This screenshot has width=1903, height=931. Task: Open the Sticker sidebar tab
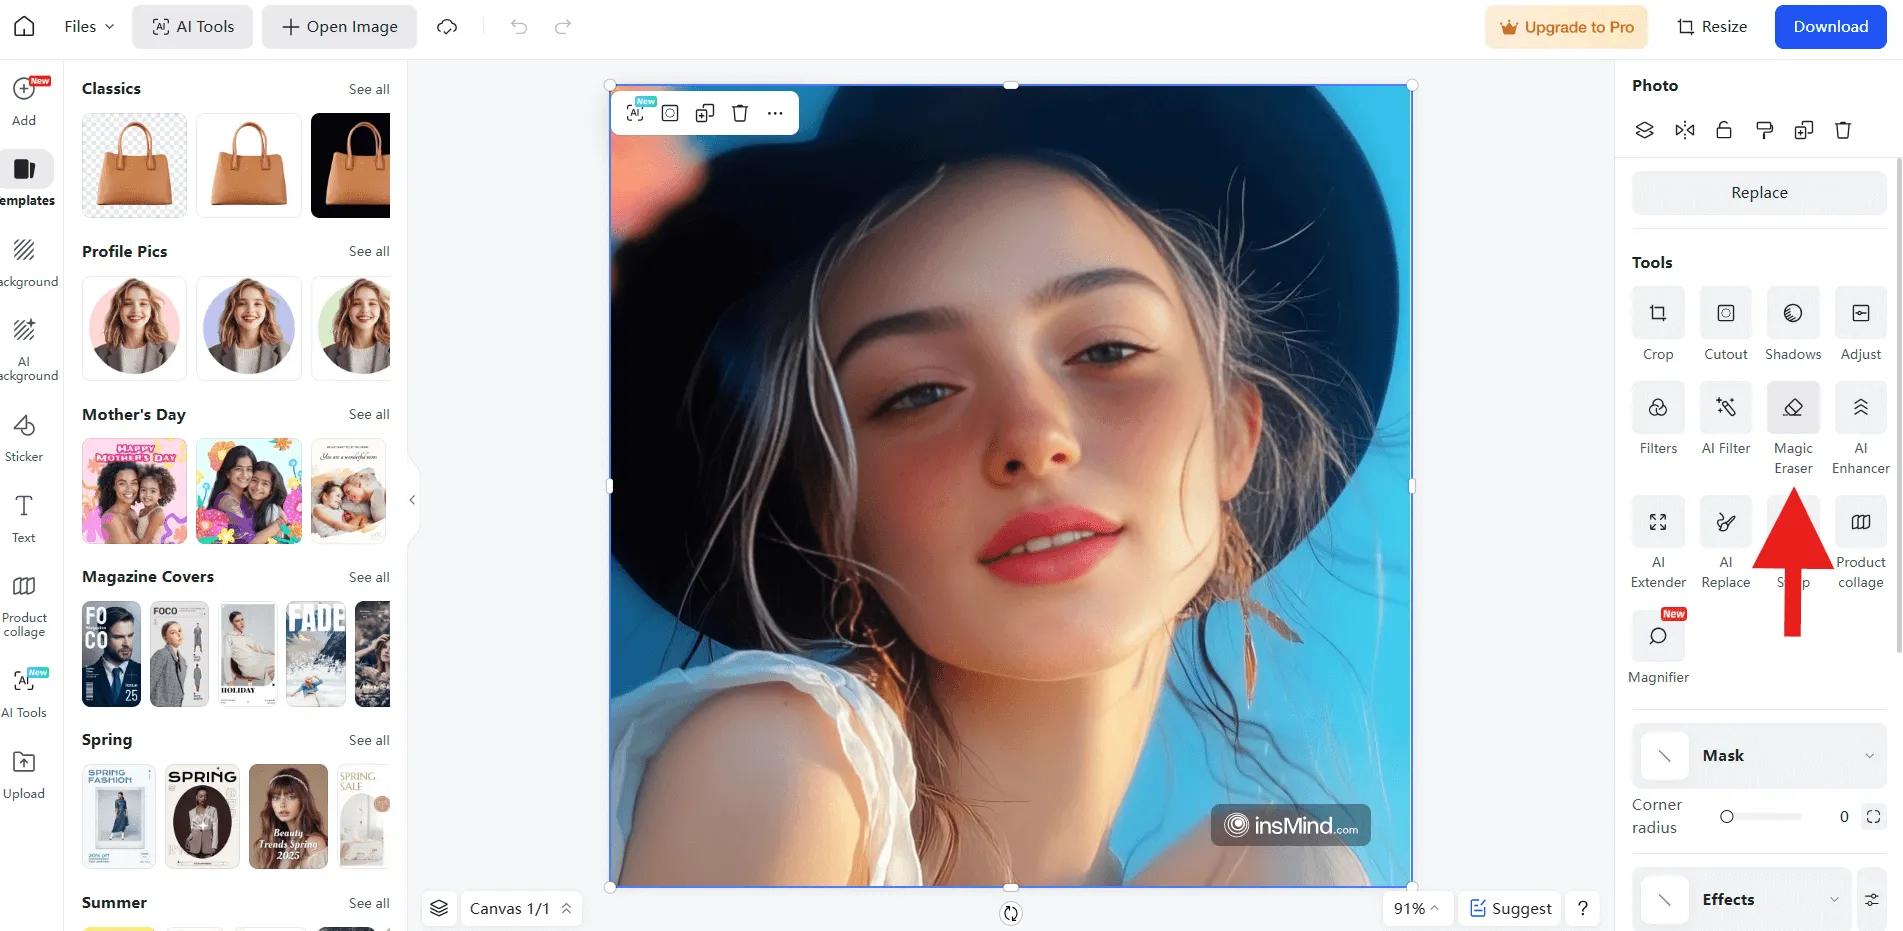tap(24, 438)
